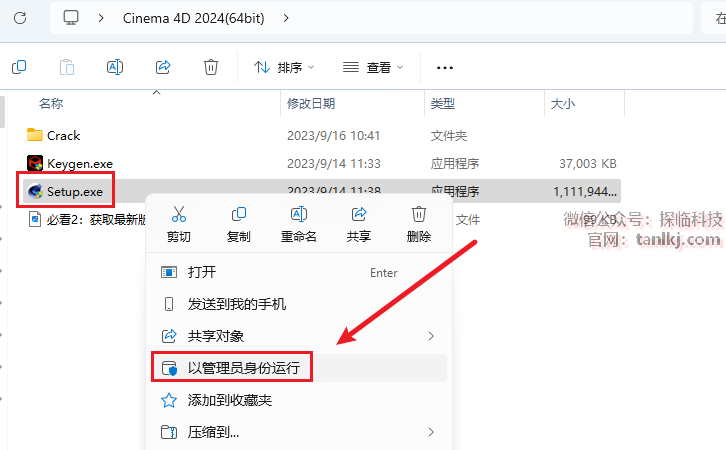Screen dimensions: 726x450
Task: Click the 1,111,944 size cell for Setup.exe
Action: [x=585, y=192]
